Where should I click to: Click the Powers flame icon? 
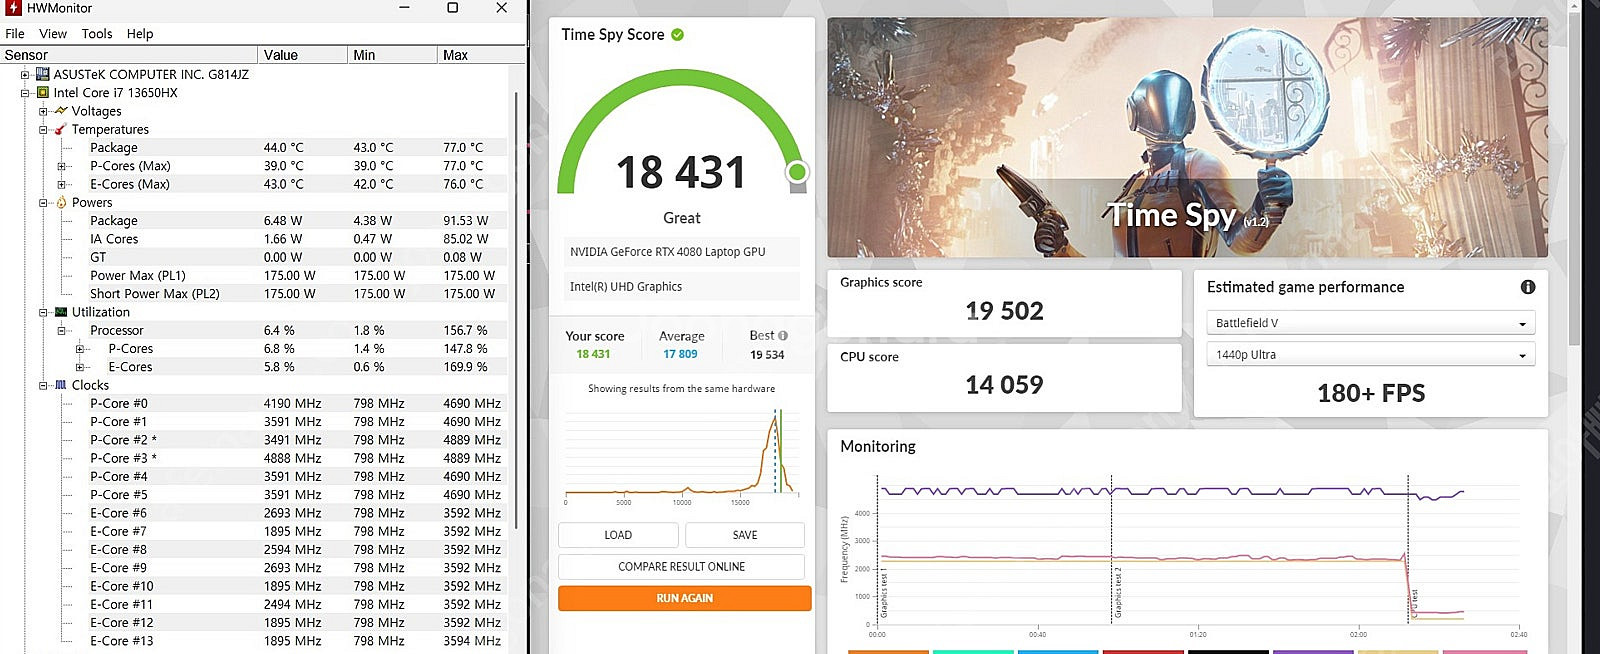tap(61, 203)
